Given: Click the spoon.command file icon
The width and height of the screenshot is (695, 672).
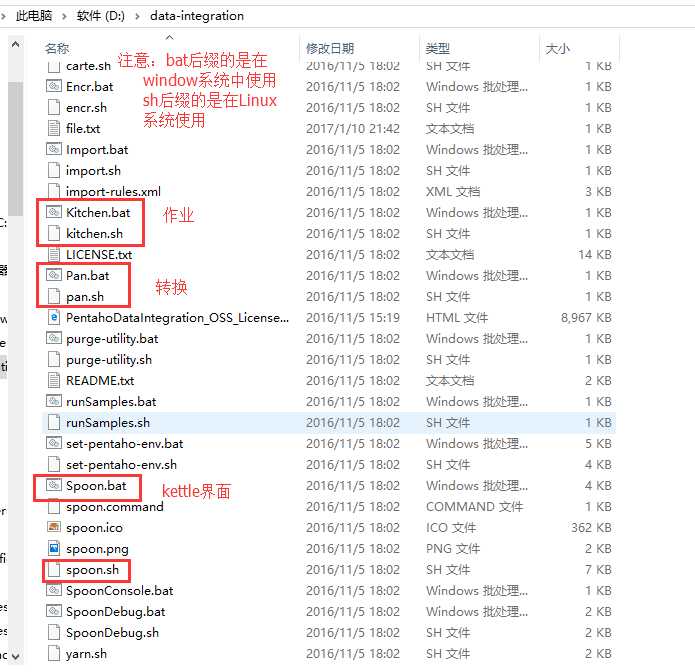Looking at the screenshot, I should pos(54,506).
